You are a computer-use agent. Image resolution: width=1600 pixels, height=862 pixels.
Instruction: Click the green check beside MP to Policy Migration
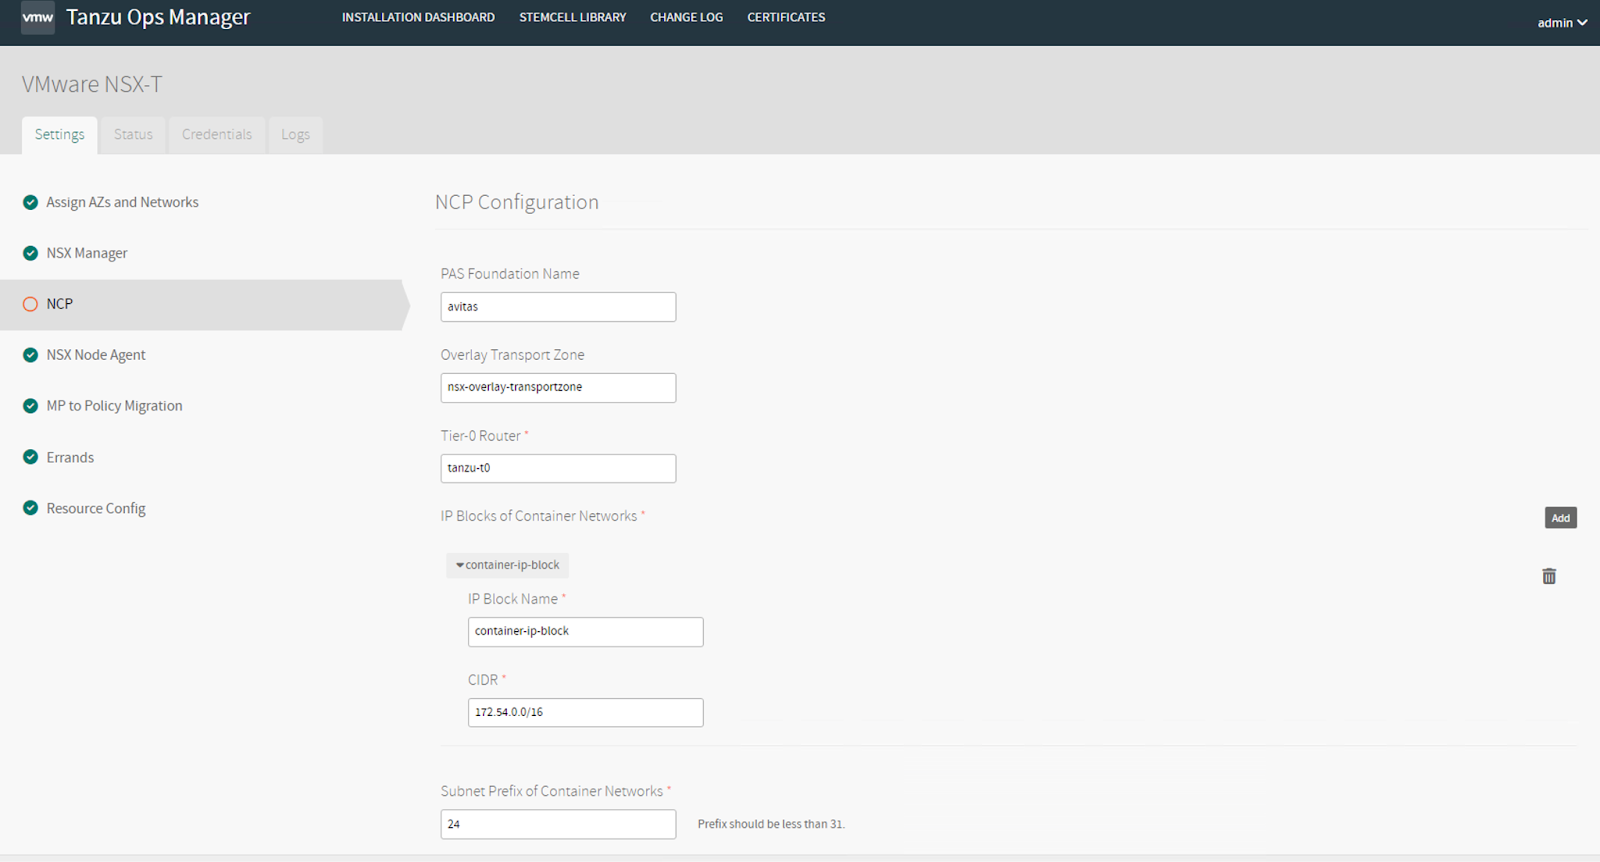pos(30,406)
